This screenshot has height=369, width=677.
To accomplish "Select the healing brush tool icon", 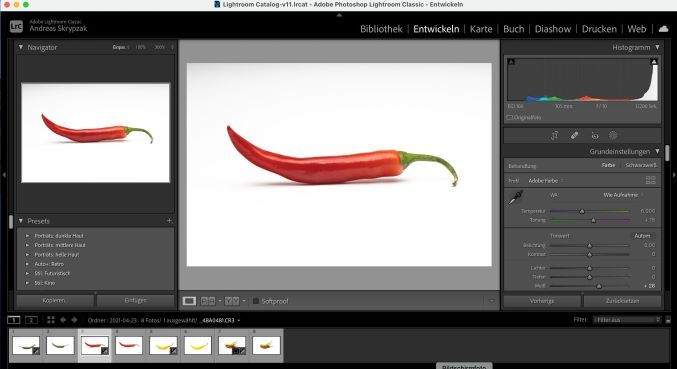I will (x=574, y=136).
